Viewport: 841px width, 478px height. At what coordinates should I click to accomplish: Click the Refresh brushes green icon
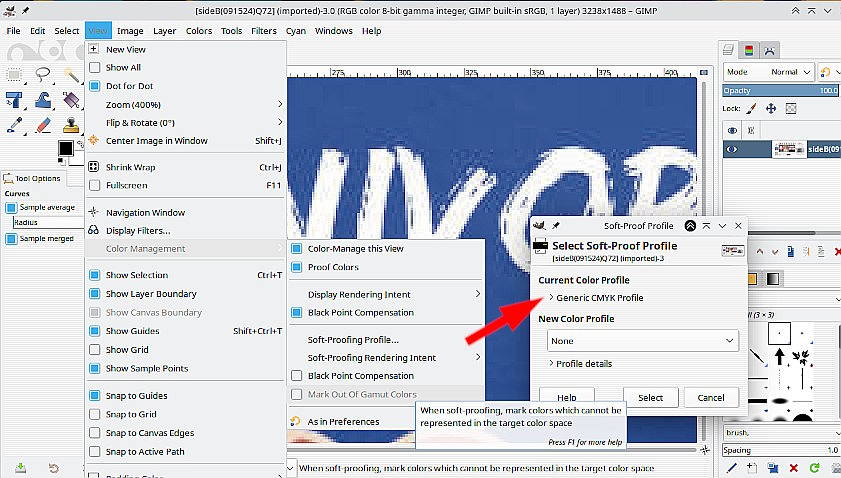click(x=814, y=468)
